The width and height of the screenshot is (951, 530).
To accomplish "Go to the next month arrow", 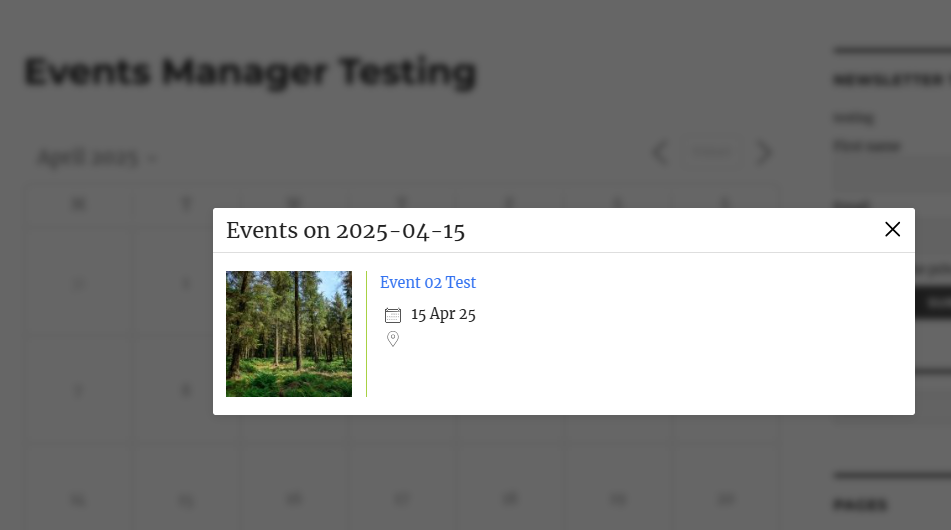I will click(765, 153).
